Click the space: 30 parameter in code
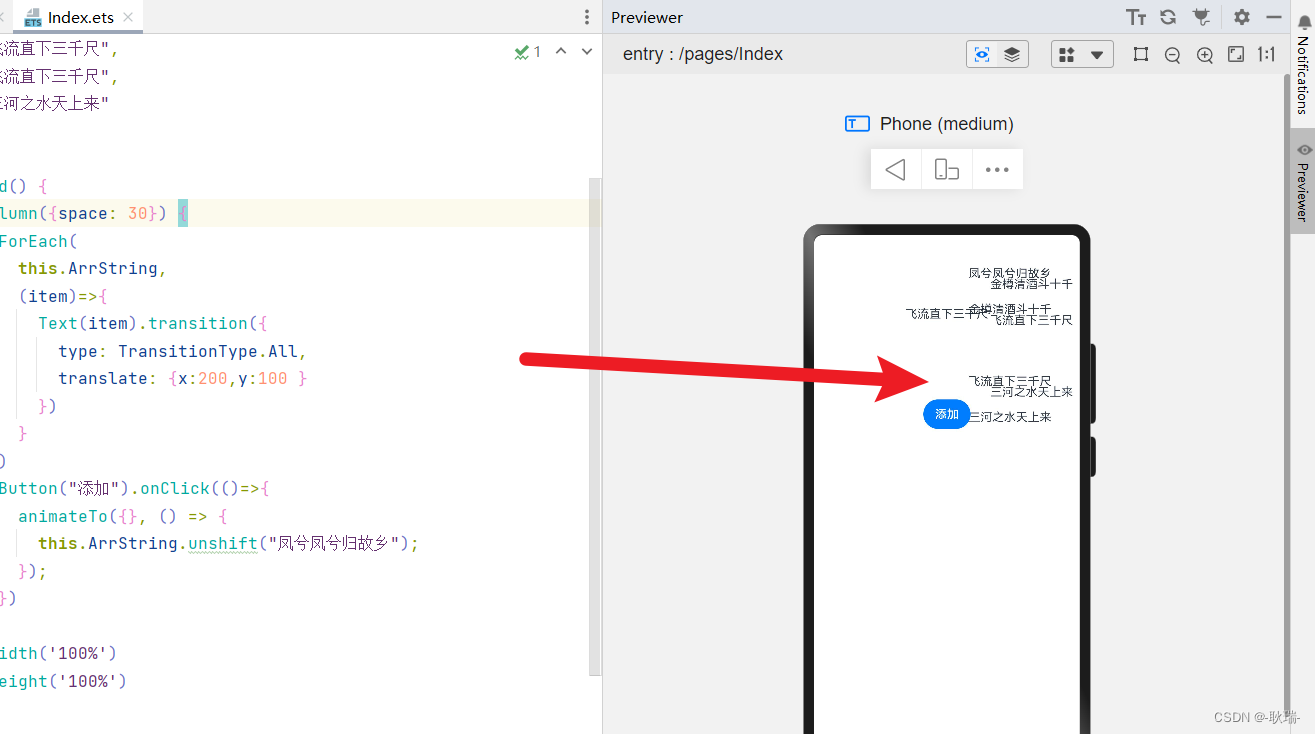 pos(104,213)
